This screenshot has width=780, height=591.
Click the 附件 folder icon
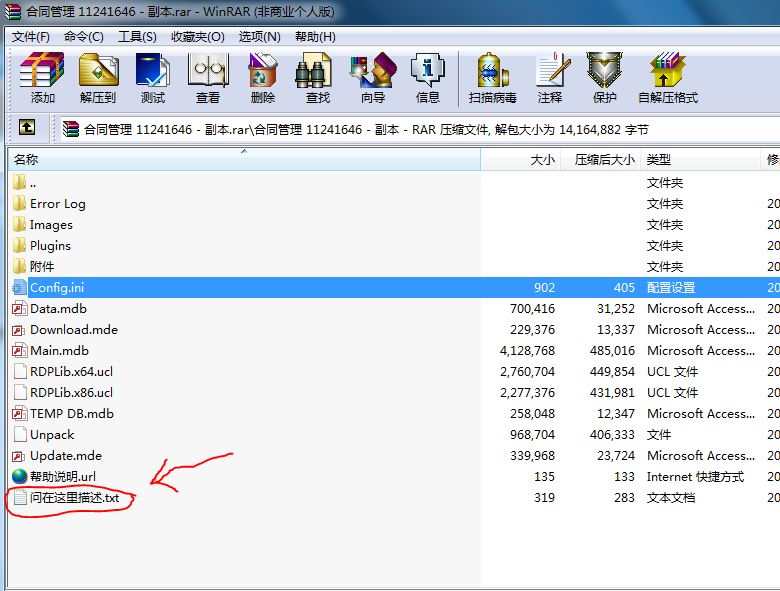19,266
